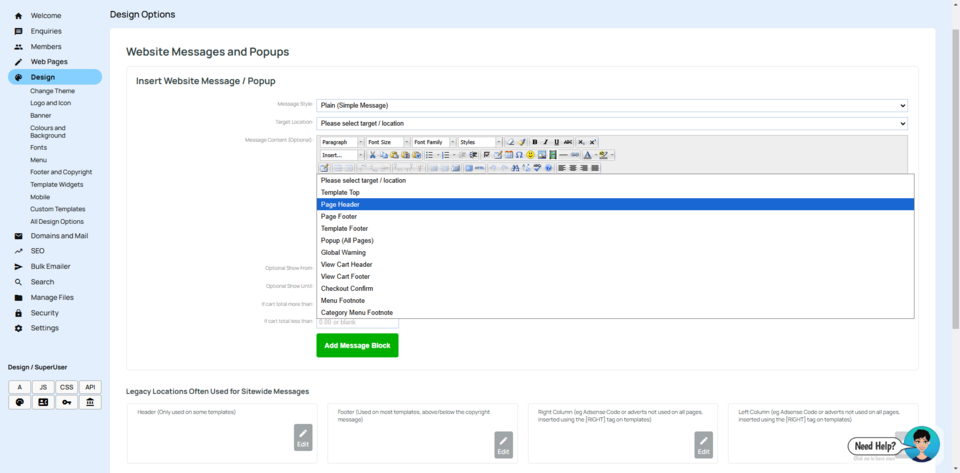The image size is (960, 473).
Task: Open the Message Style dropdown
Action: coord(611,105)
